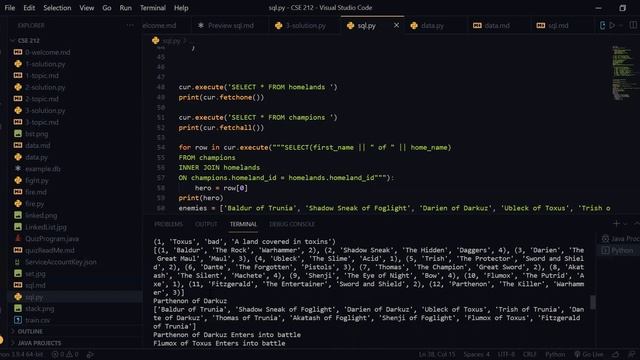Open the Explorer more actions ellipsis
This screenshot has width=640, height=360.
(130, 25)
